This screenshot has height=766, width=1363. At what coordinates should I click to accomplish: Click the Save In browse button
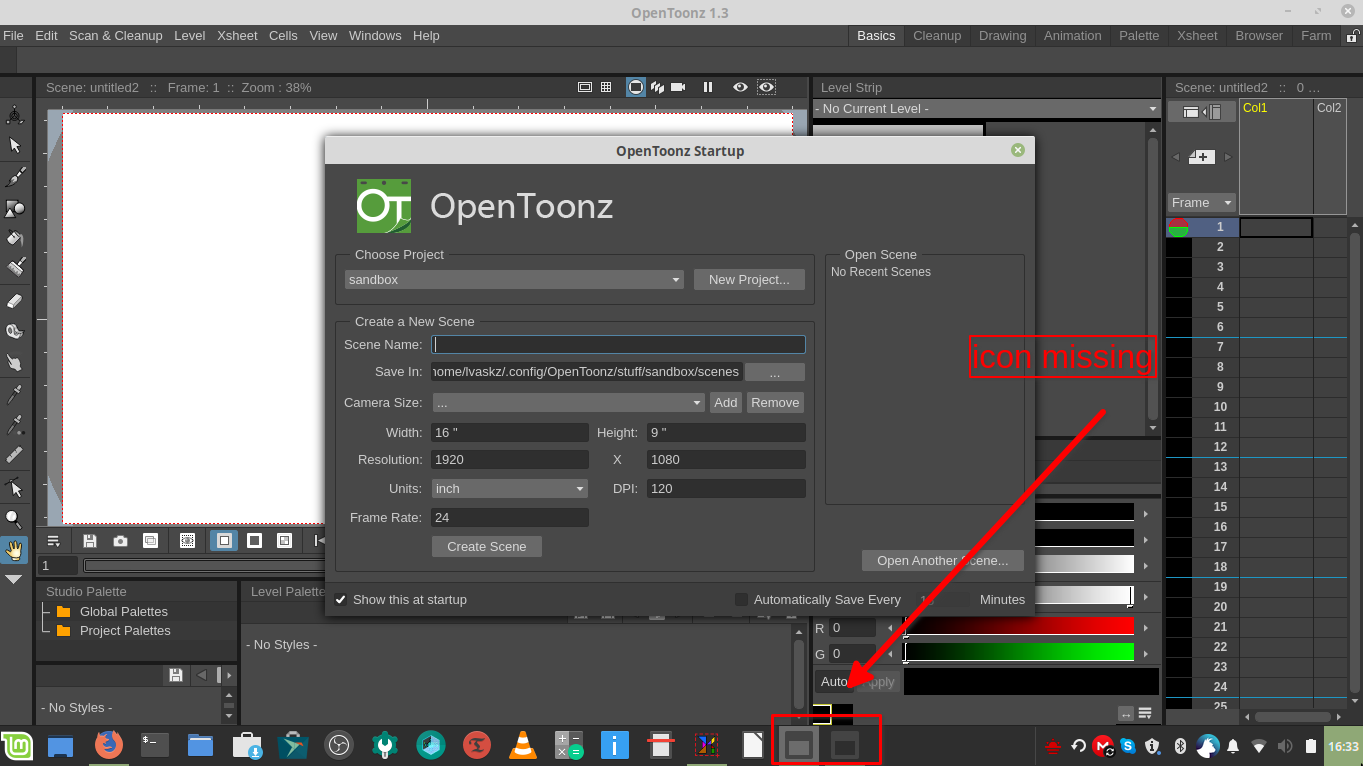point(774,372)
